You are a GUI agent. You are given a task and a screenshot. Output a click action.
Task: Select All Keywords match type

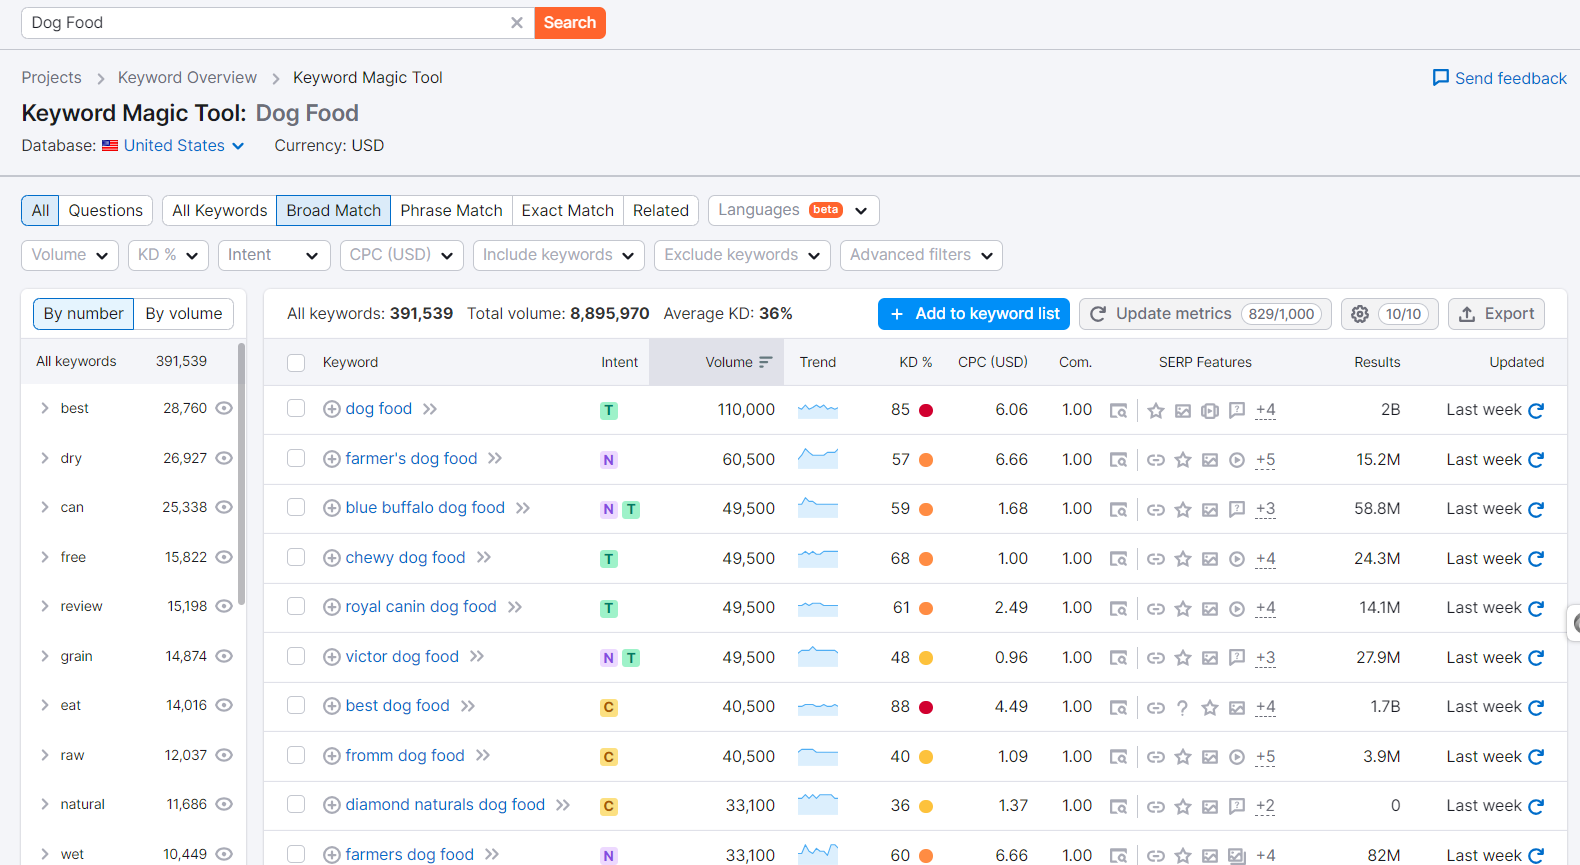(219, 210)
